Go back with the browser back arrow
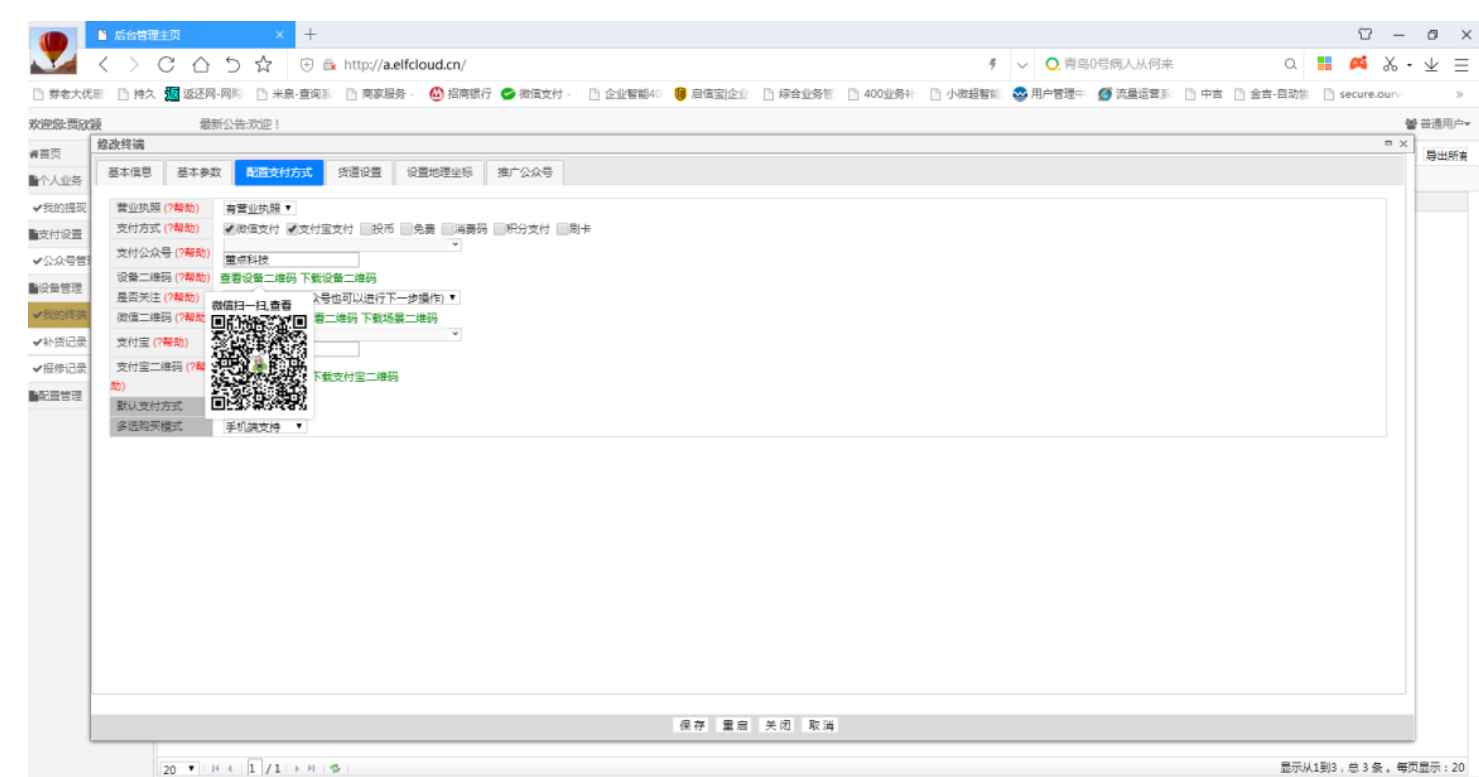Screen dimensions: 1479x777 point(103,64)
